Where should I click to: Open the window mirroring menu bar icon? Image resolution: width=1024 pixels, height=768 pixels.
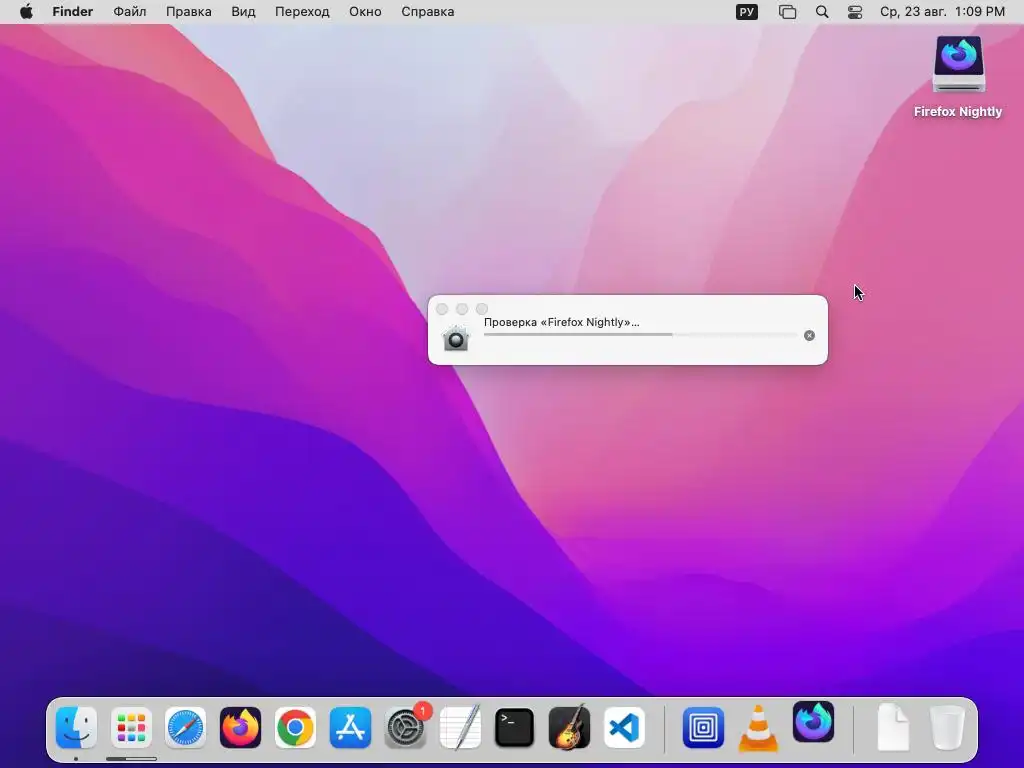point(788,12)
